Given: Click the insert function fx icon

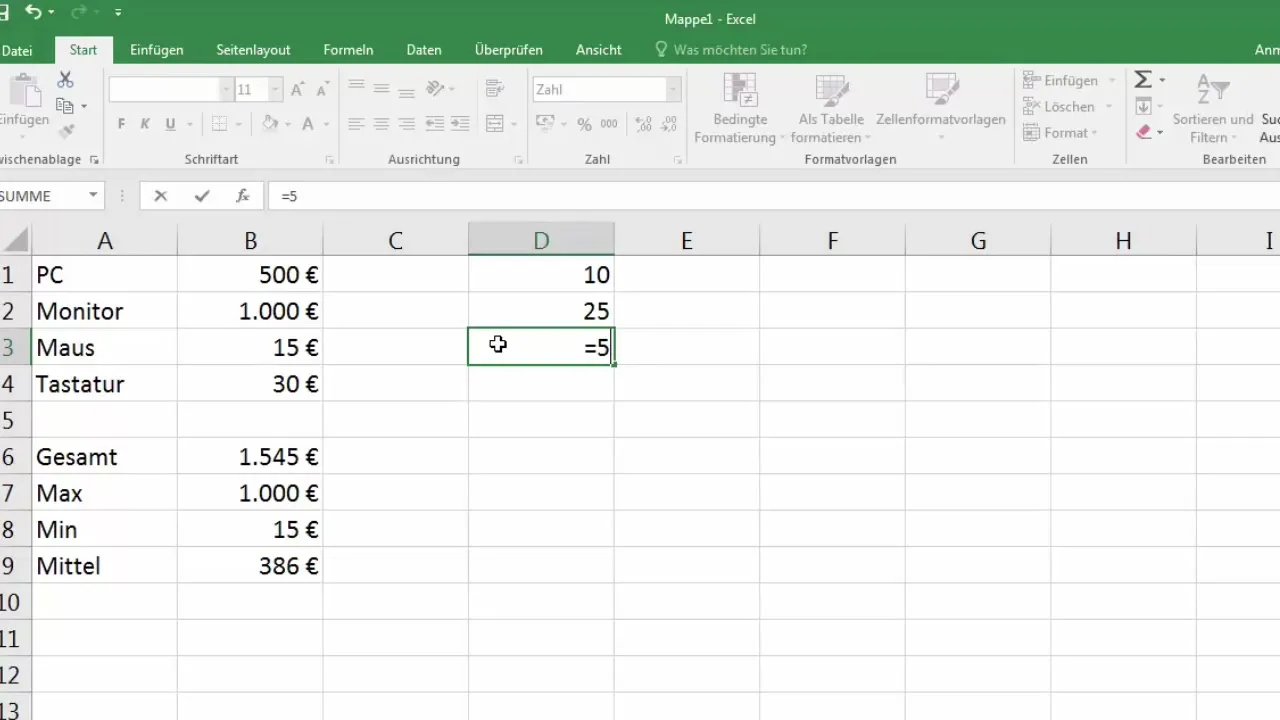Looking at the screenshot, I should (x=243, y=196).
